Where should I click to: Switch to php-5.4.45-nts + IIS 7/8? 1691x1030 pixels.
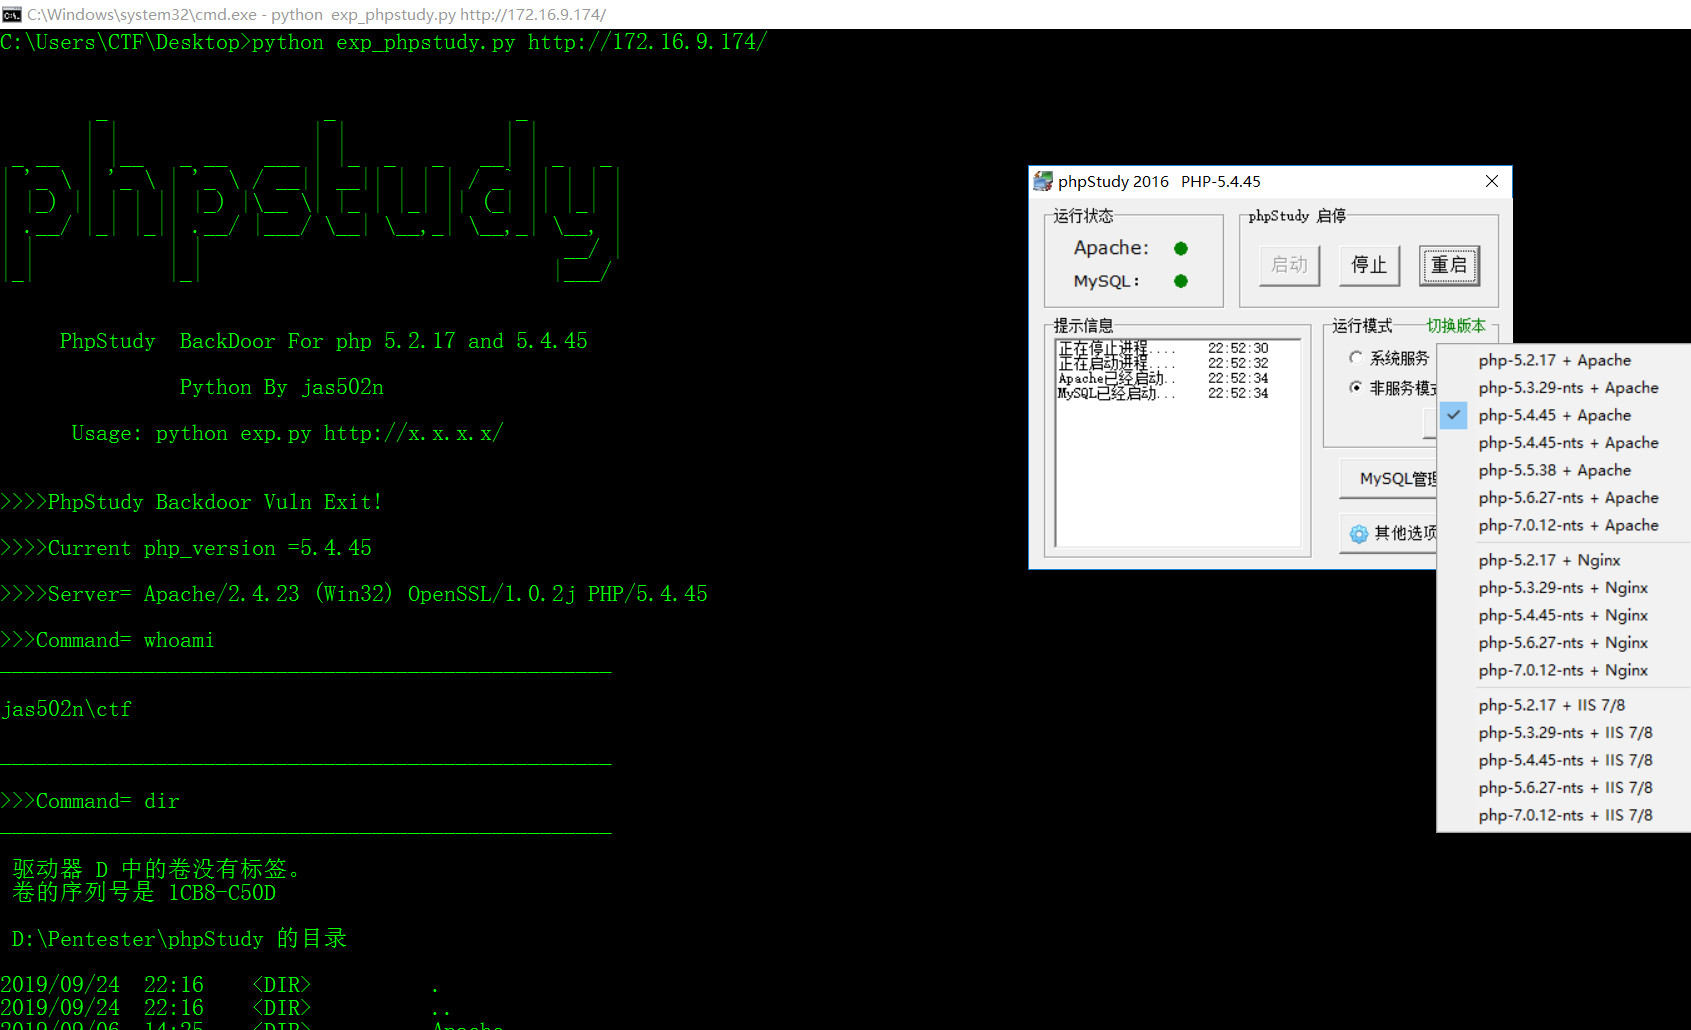click(x=1564, y=760)
